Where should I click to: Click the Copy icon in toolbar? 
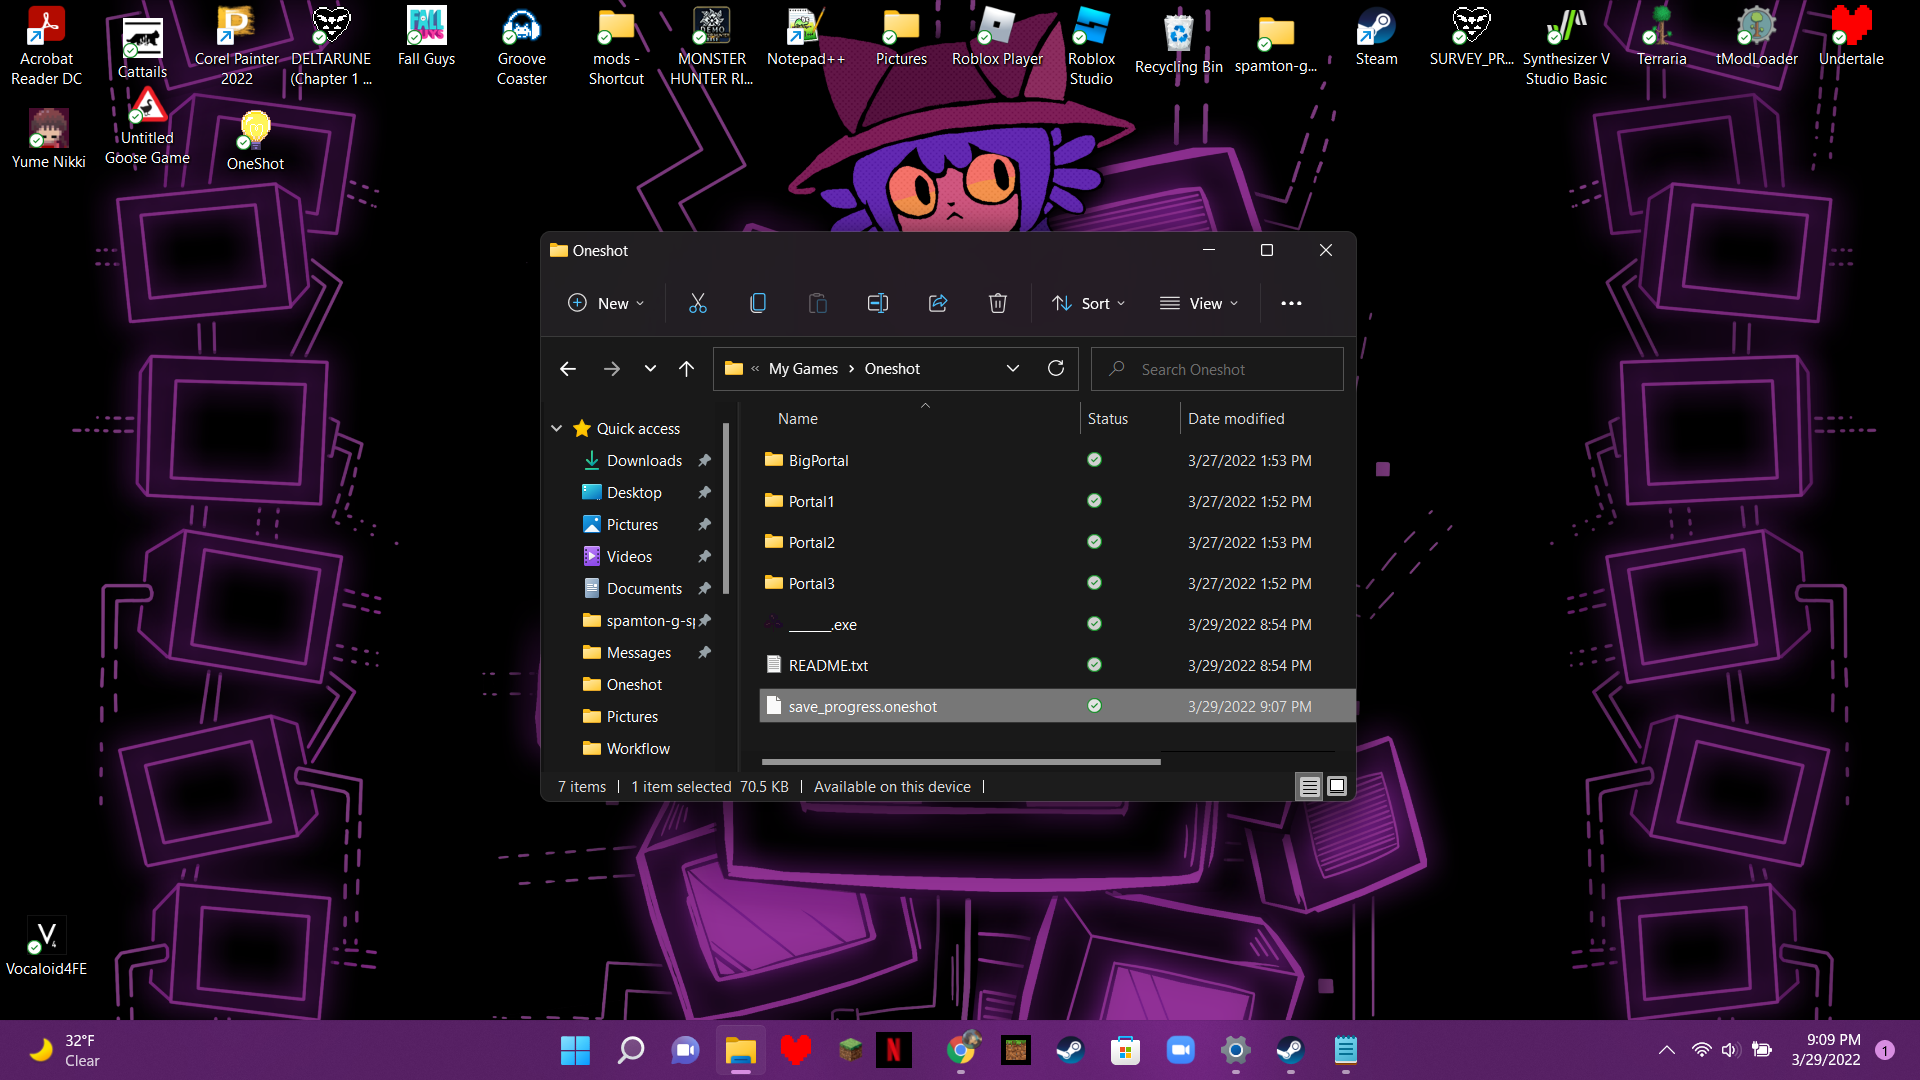coord(758,303)
